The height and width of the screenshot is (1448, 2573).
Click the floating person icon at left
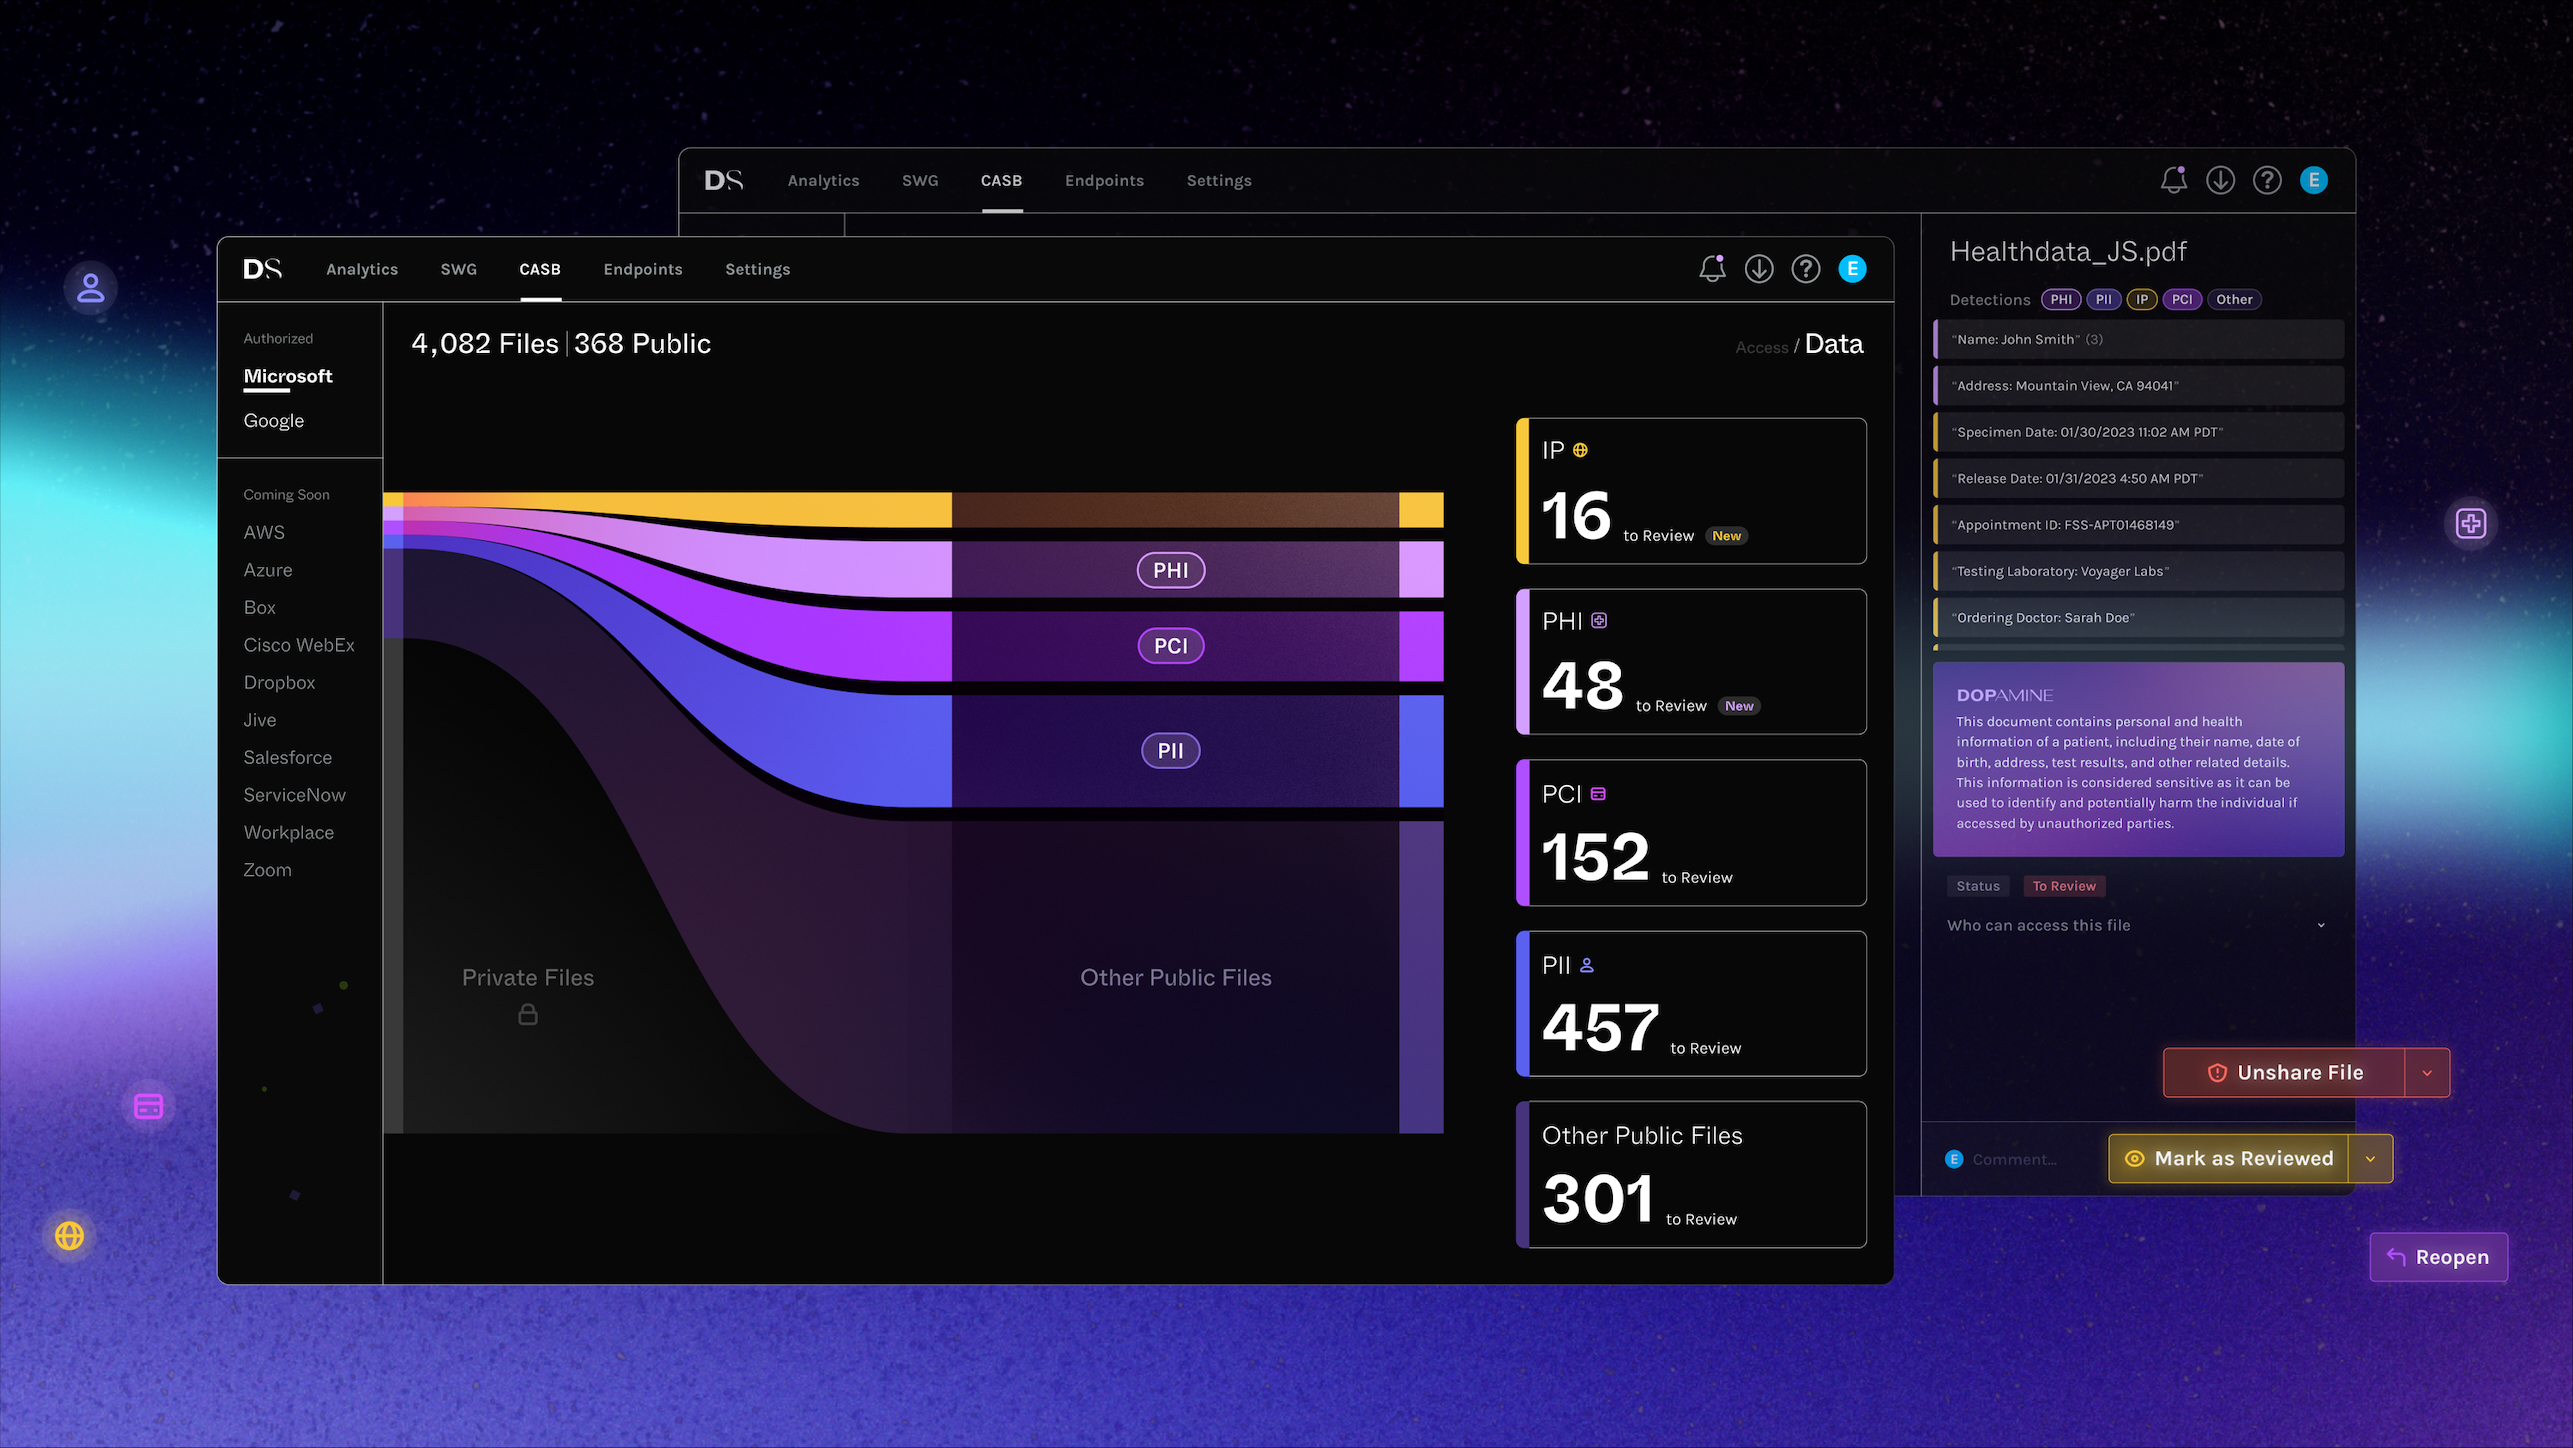click(x=91, y=288)
